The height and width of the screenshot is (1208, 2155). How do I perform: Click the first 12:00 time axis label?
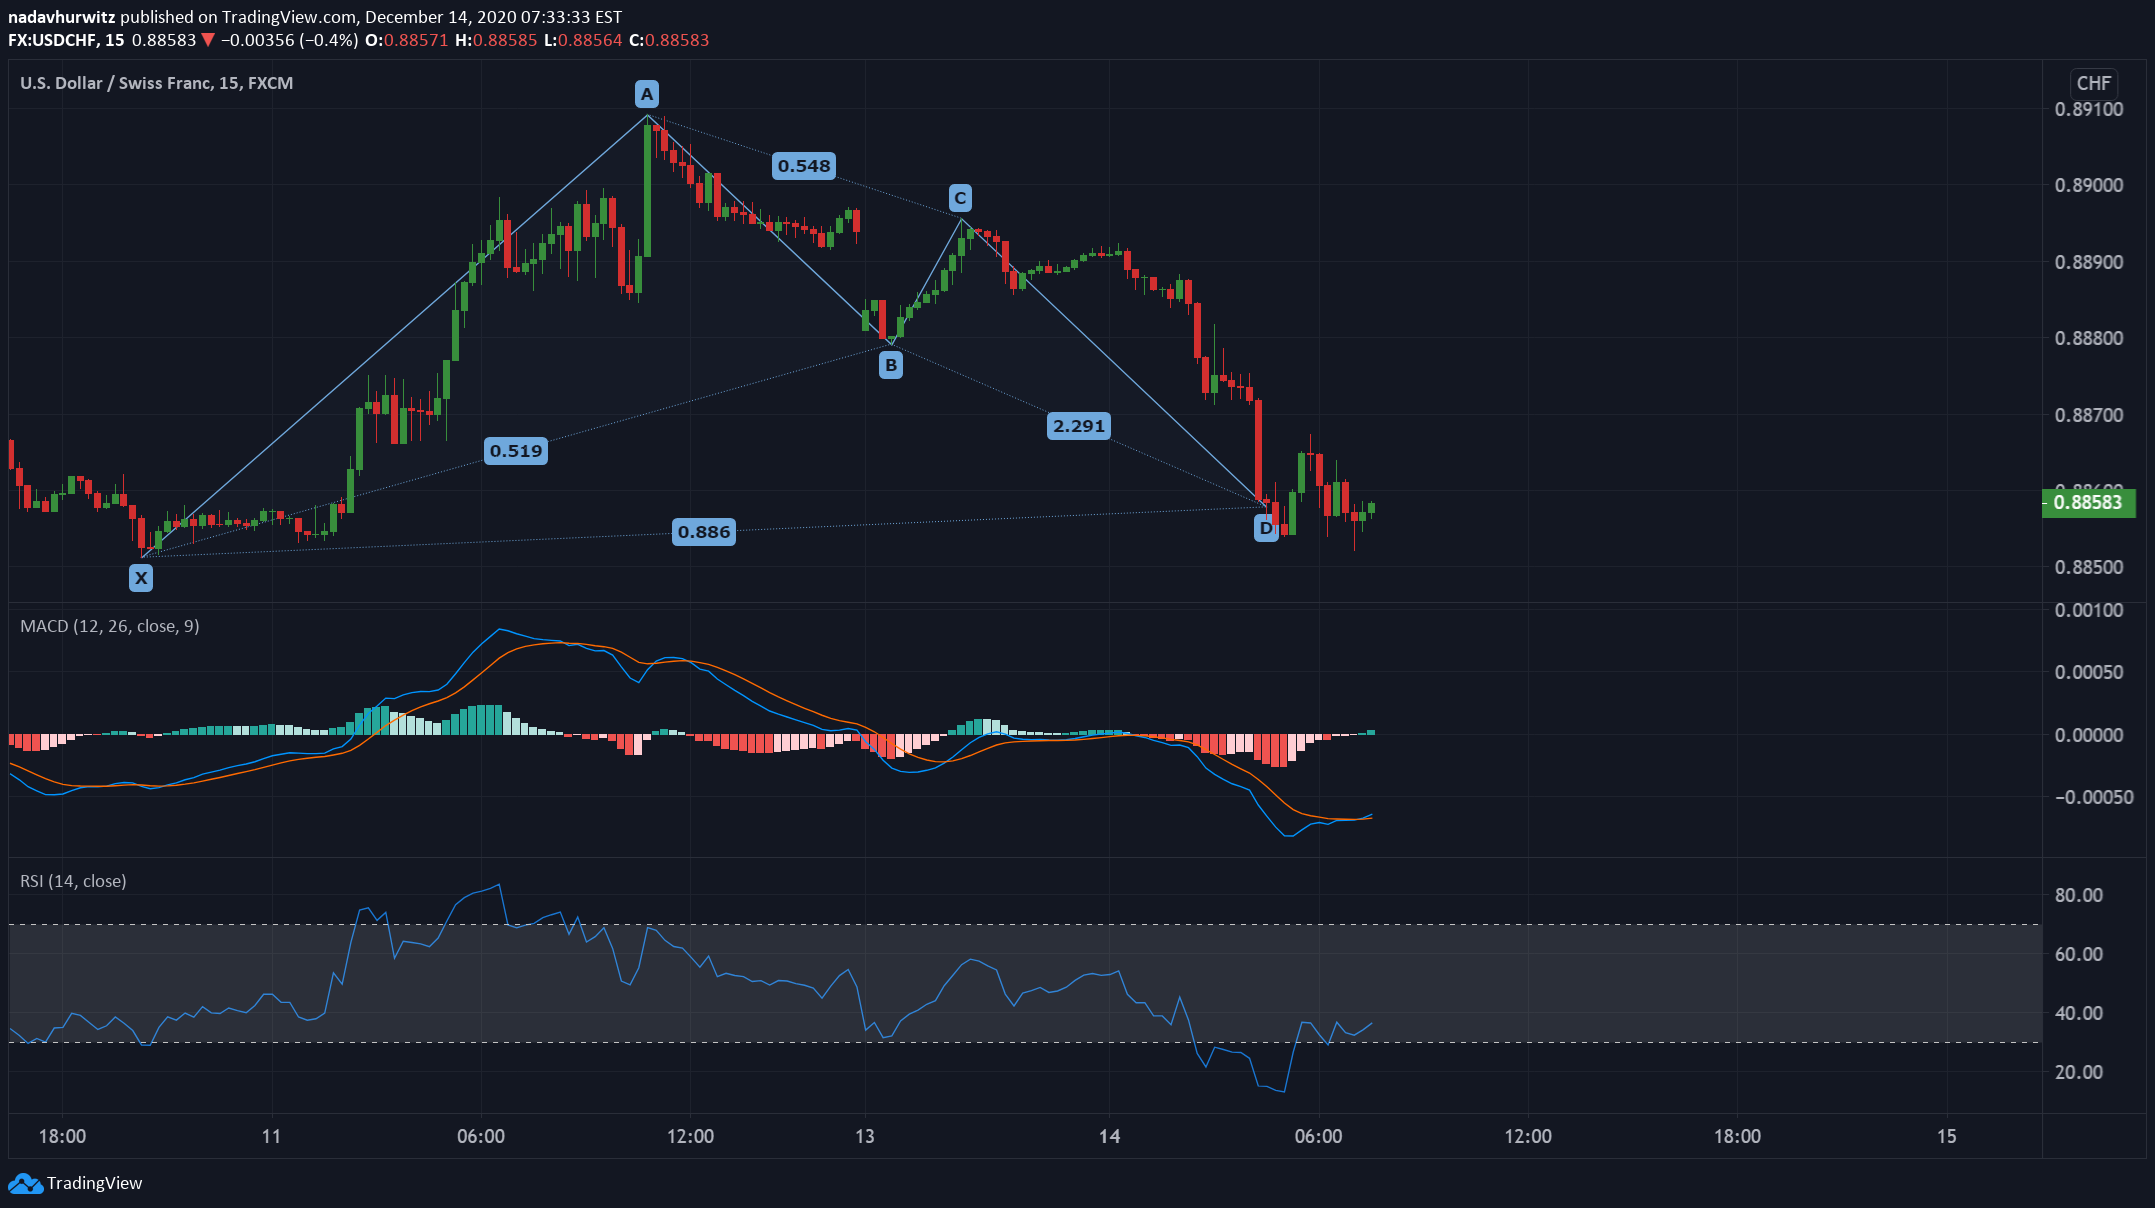[690, 1136]
